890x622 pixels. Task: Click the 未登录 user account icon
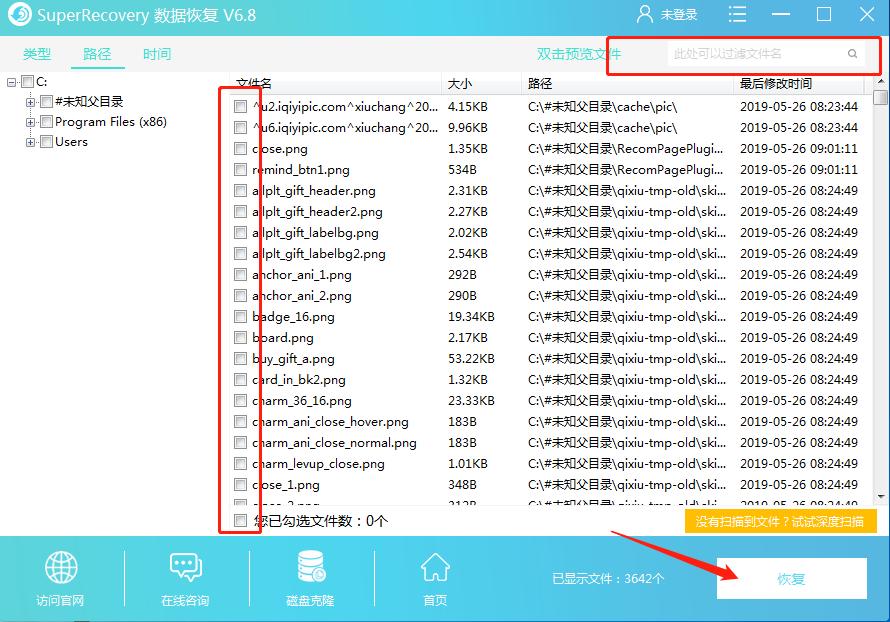(x=645, y=14)
